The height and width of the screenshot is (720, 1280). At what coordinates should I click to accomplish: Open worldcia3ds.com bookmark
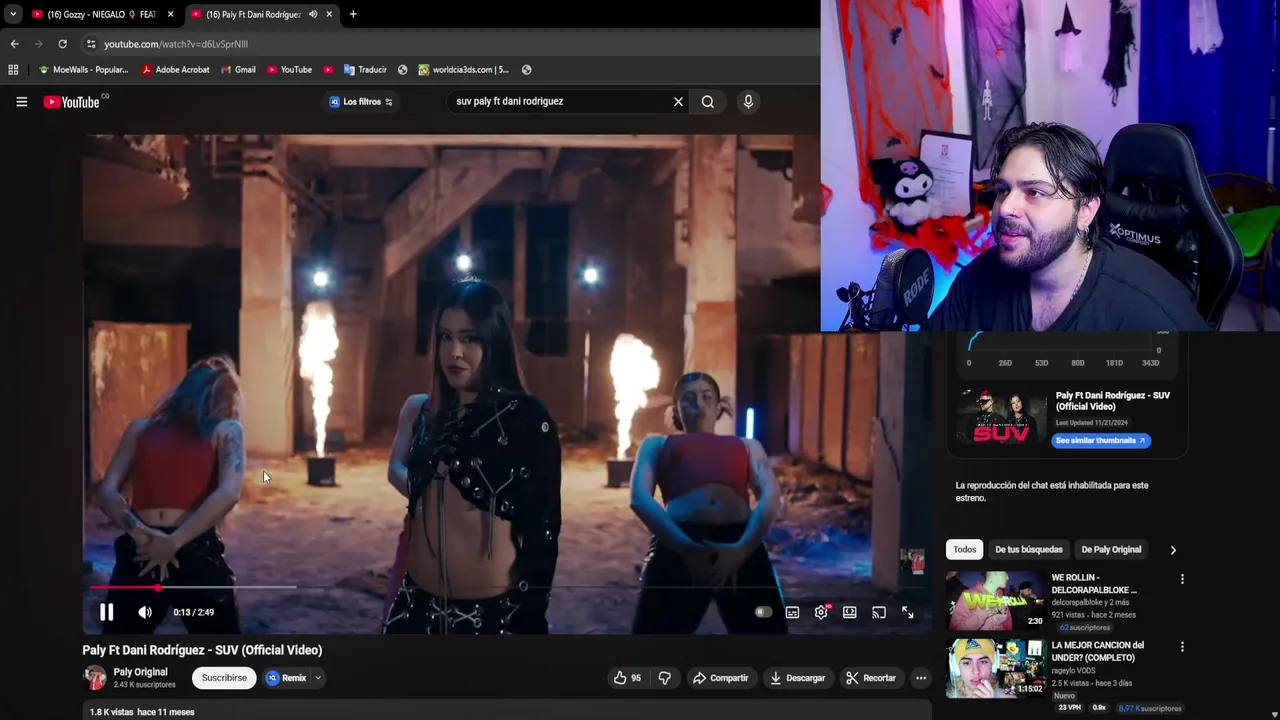pyautogui.click(x=463, y=70)
